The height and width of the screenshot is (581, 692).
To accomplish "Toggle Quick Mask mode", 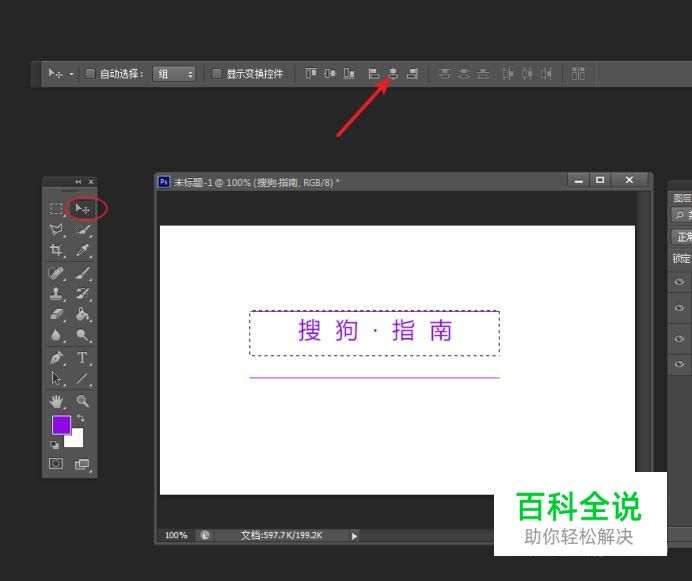I will (x=56, y=464).
